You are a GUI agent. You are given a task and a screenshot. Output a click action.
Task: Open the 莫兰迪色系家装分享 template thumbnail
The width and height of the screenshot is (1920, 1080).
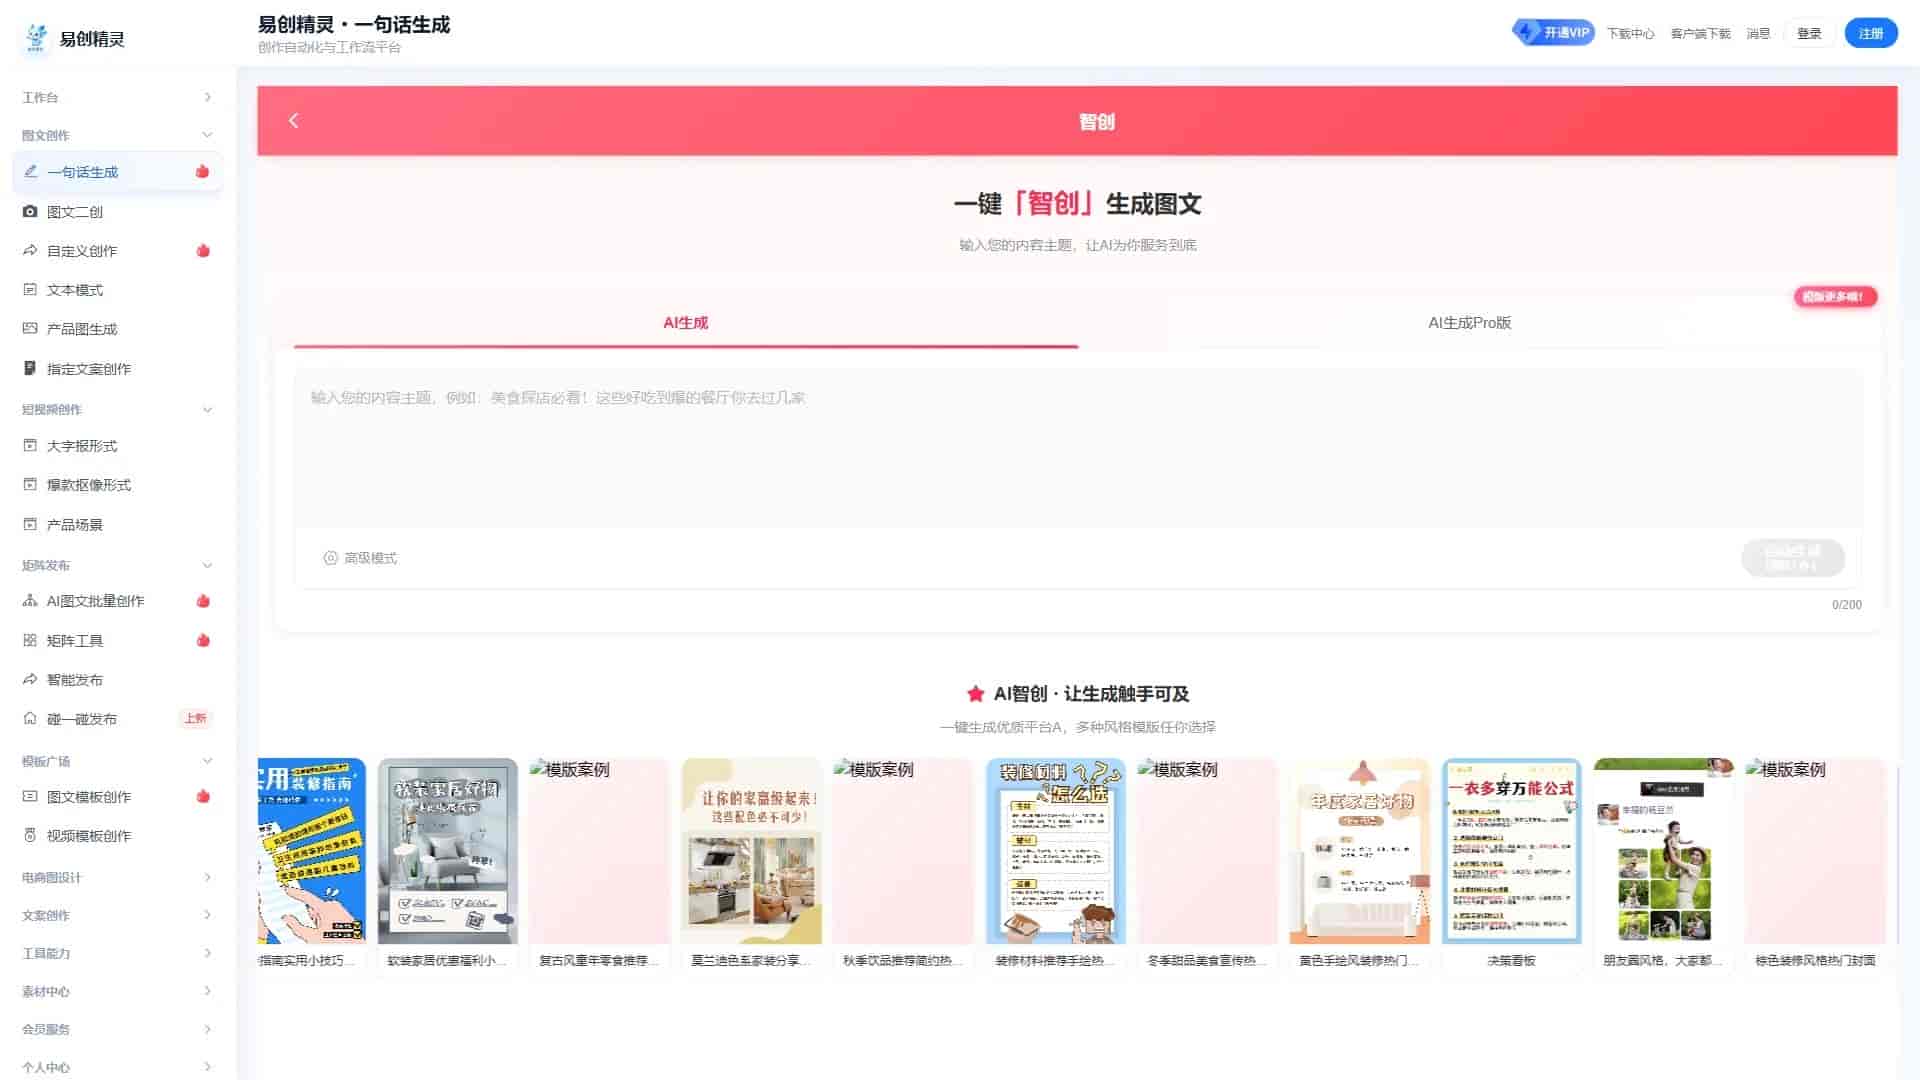pyautogui.click(x=751, y=851)
